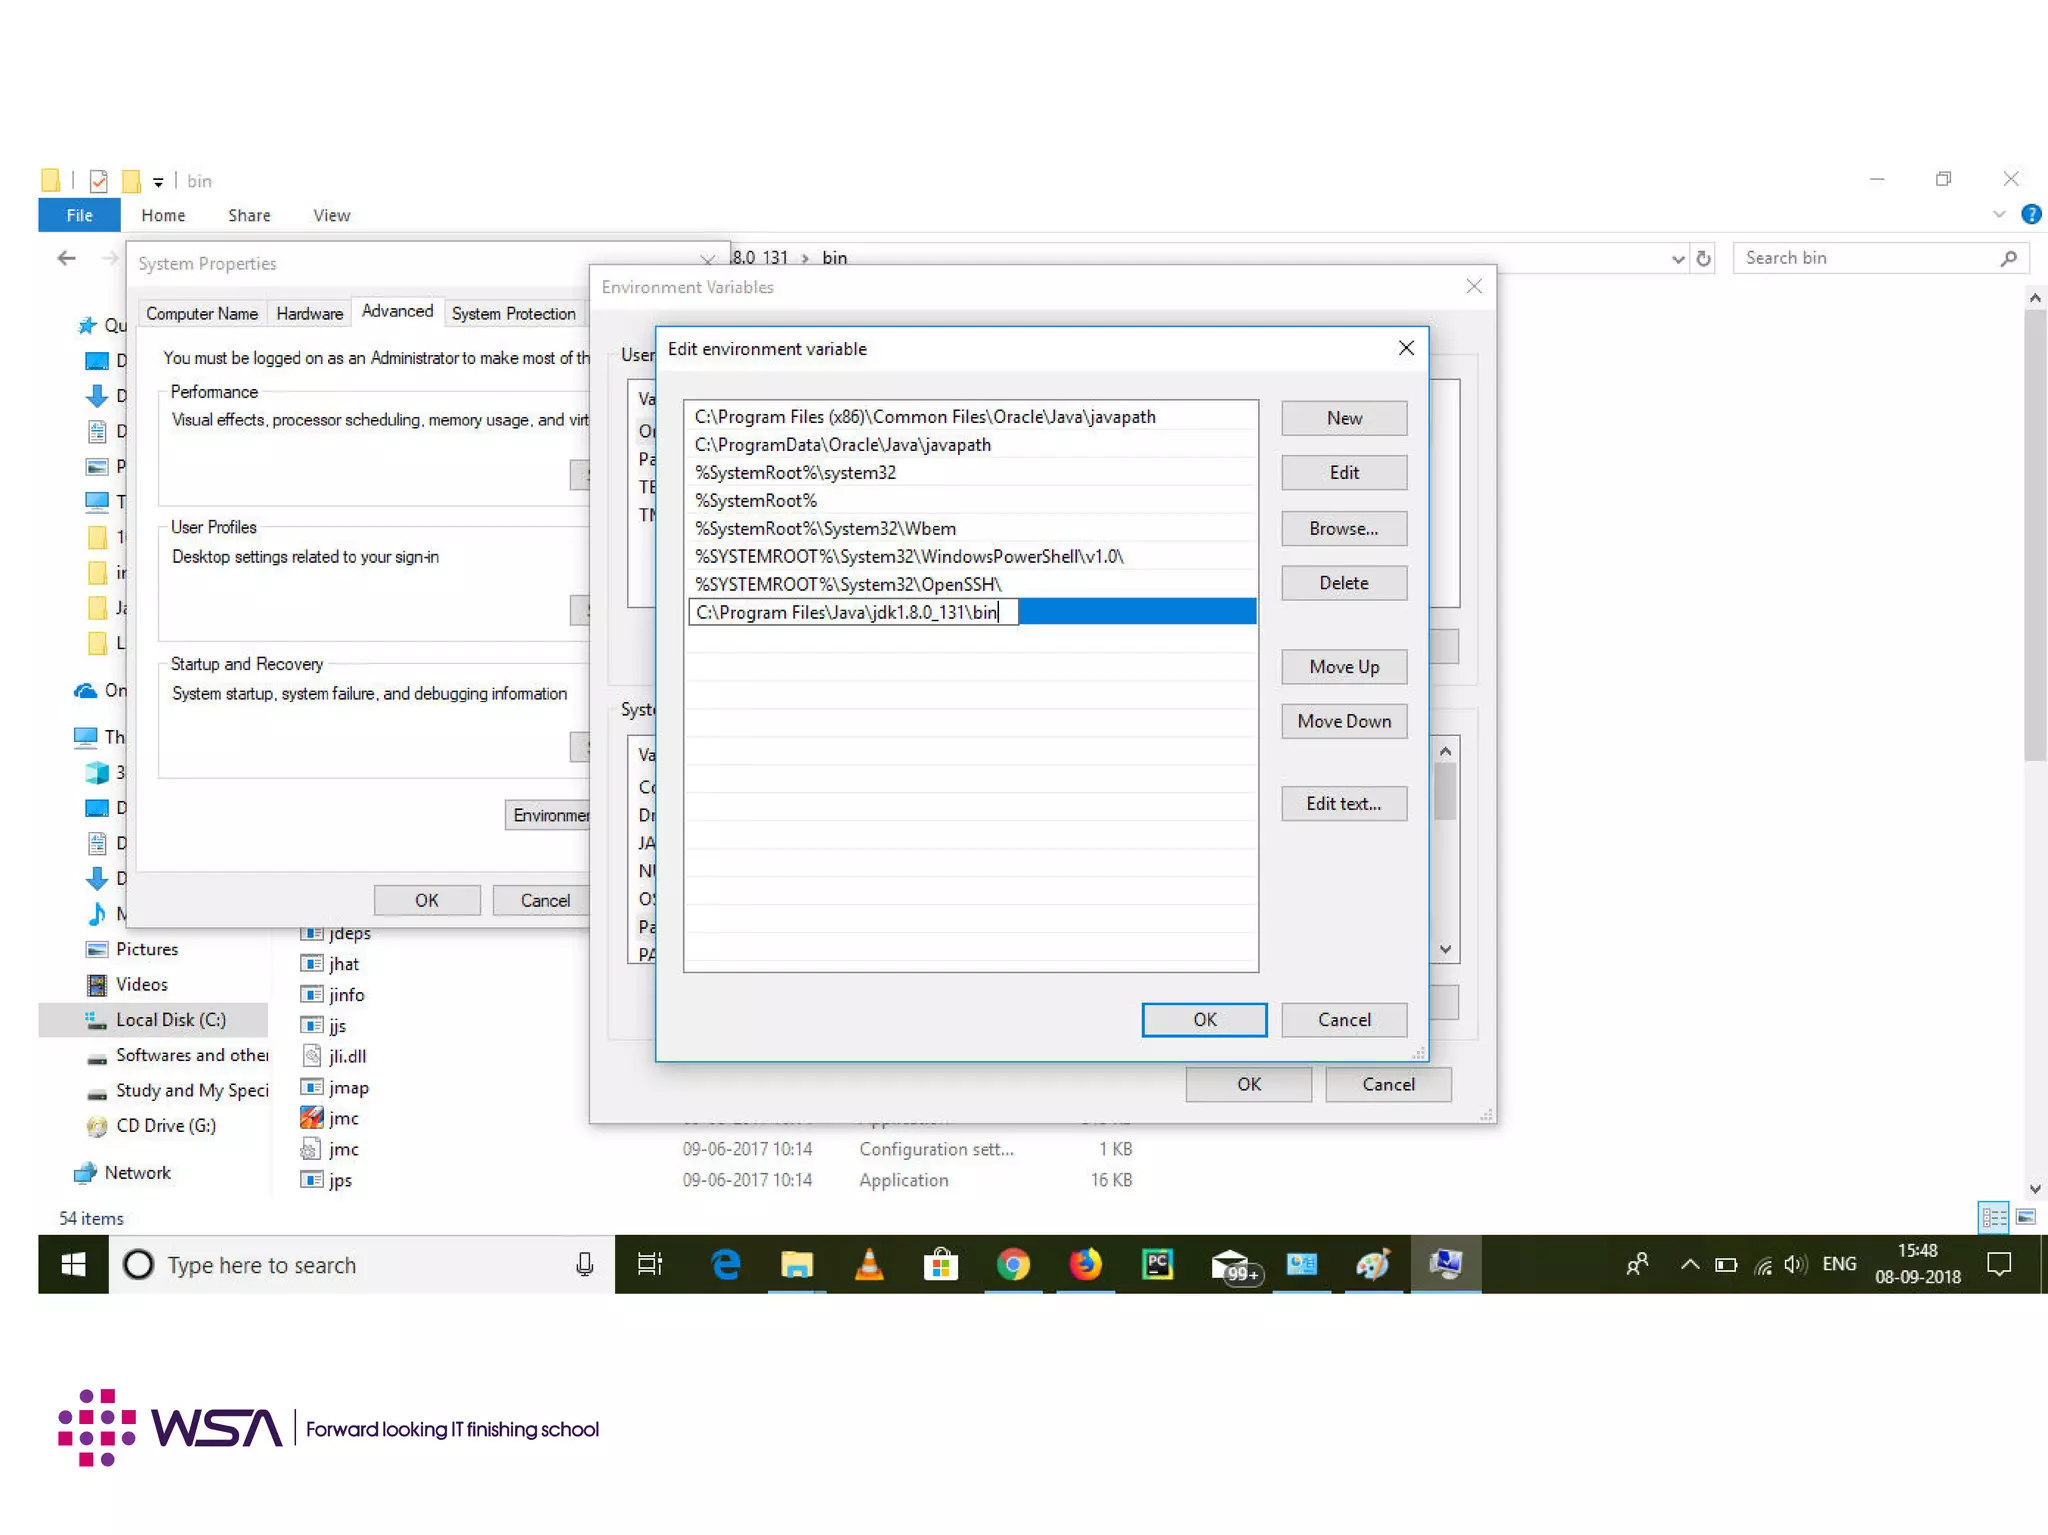Open Task View on the taskbar
The image size is (2048, 1535).
point(650,1264)
